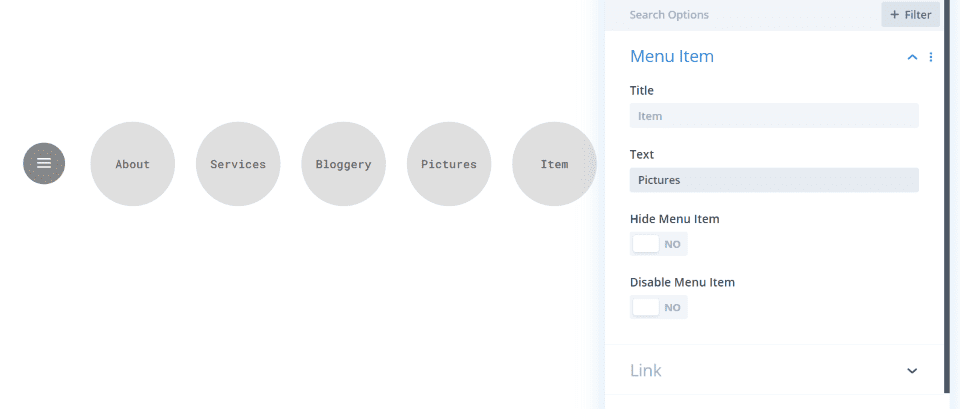Click the Link section title text
Image resolution: width=960 pixels, height=409 pixels.
point(645,370)
